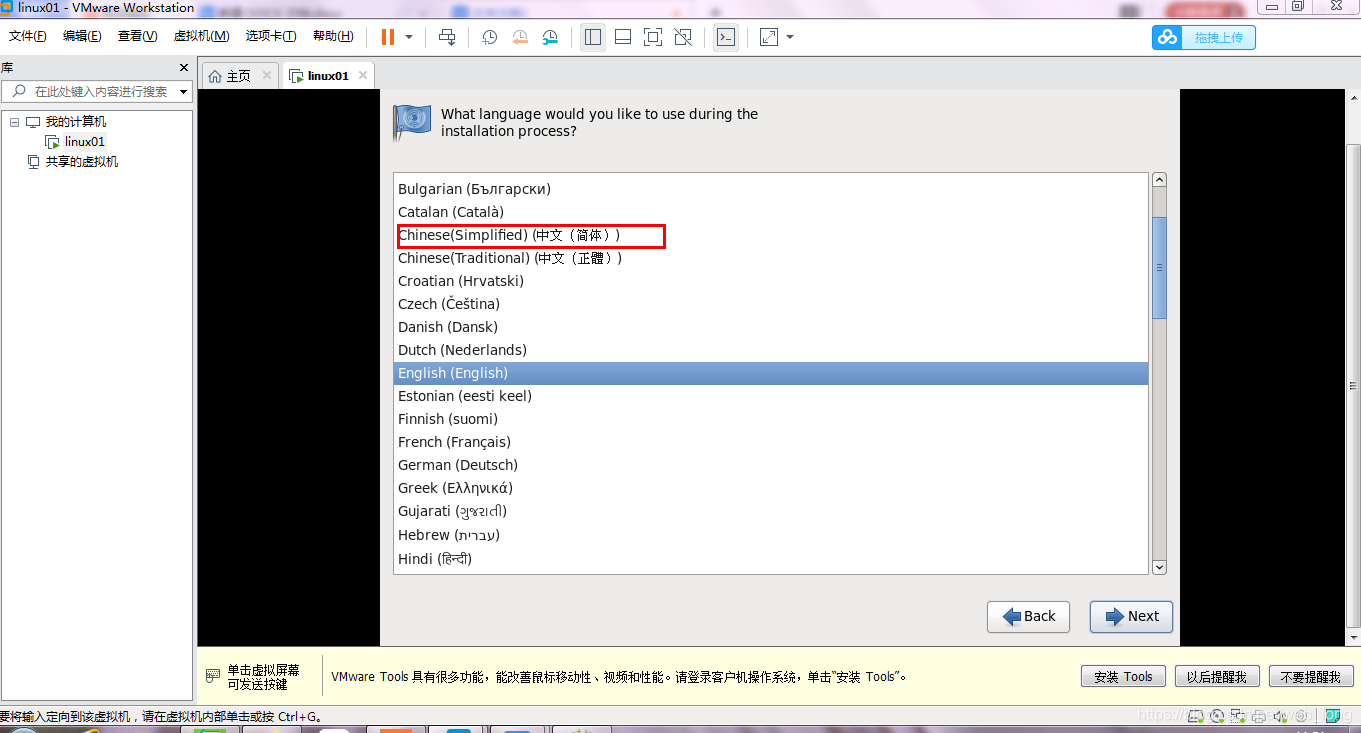1361x733 pixels.
Task: Select Czech (Čeština) language
Action: point(770,304)
